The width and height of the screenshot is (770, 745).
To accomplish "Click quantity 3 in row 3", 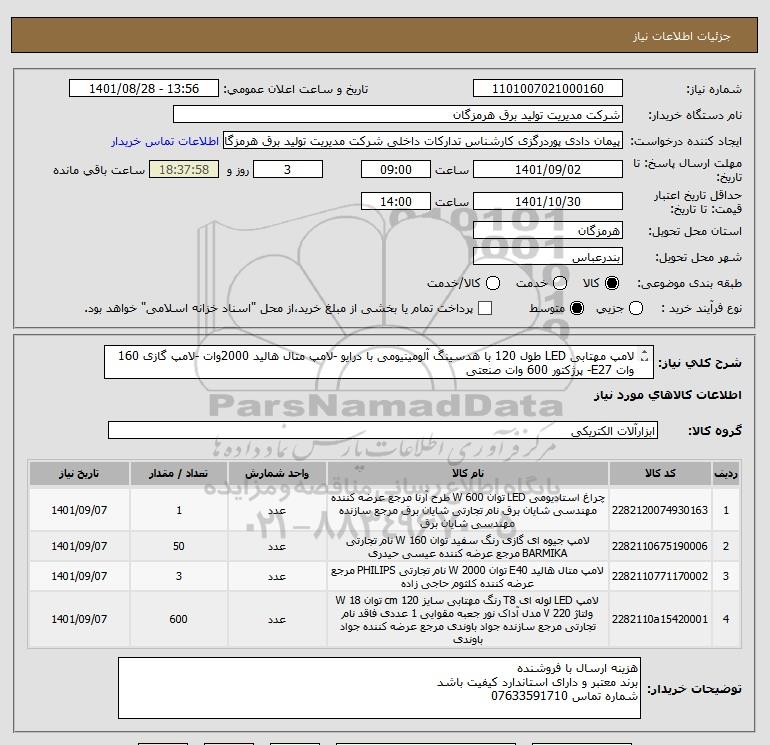I will click(x=179, y=576).
